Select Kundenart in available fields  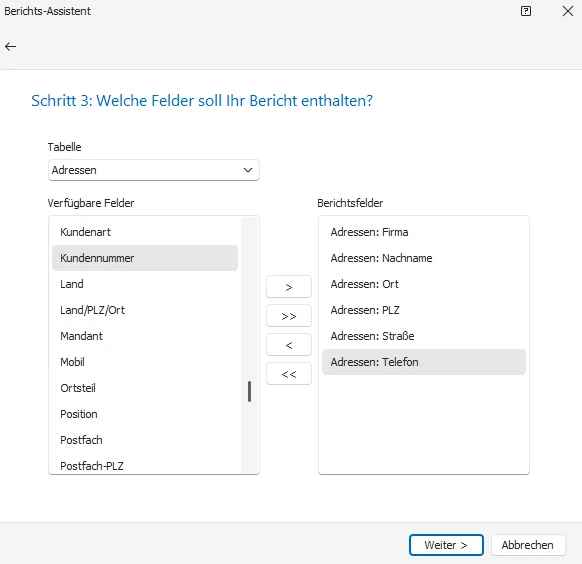point(145,232)
